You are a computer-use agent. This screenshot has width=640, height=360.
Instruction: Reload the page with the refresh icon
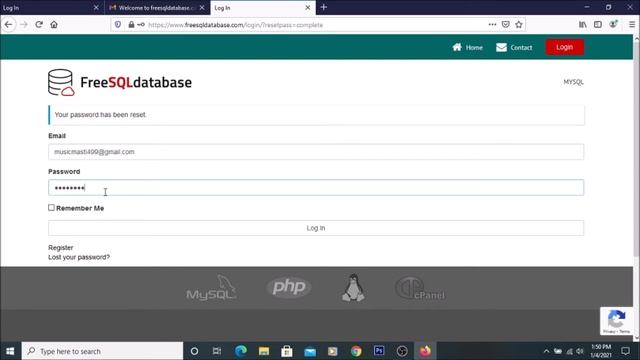coord(39,24)
